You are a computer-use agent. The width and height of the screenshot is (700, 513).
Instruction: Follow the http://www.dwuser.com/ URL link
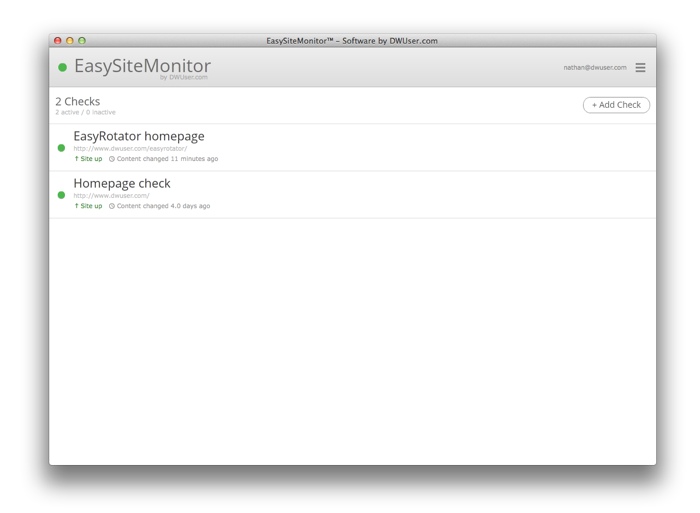pos(111,195)
